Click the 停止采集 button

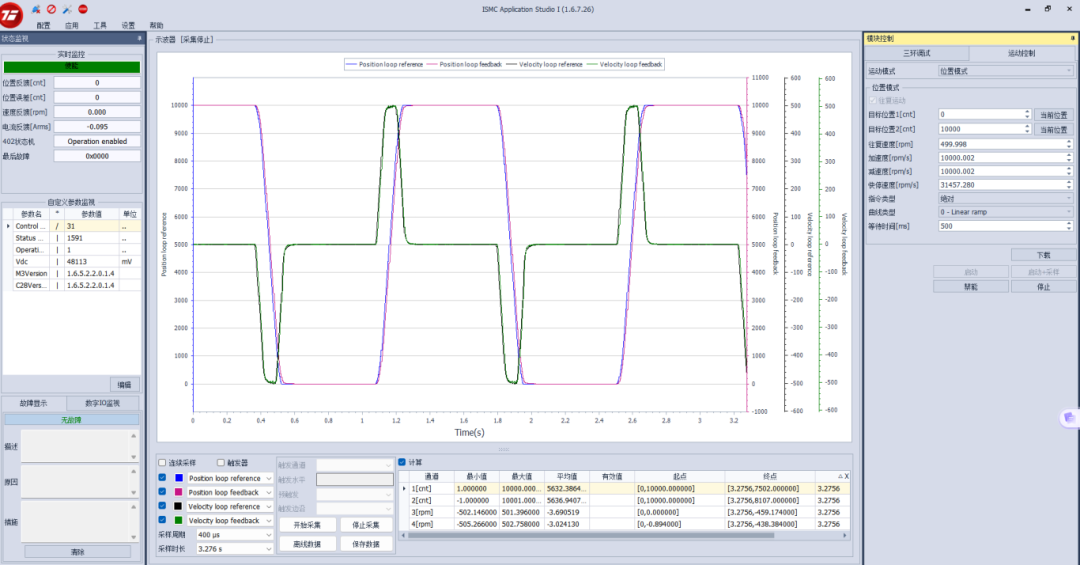click(366, 525)
